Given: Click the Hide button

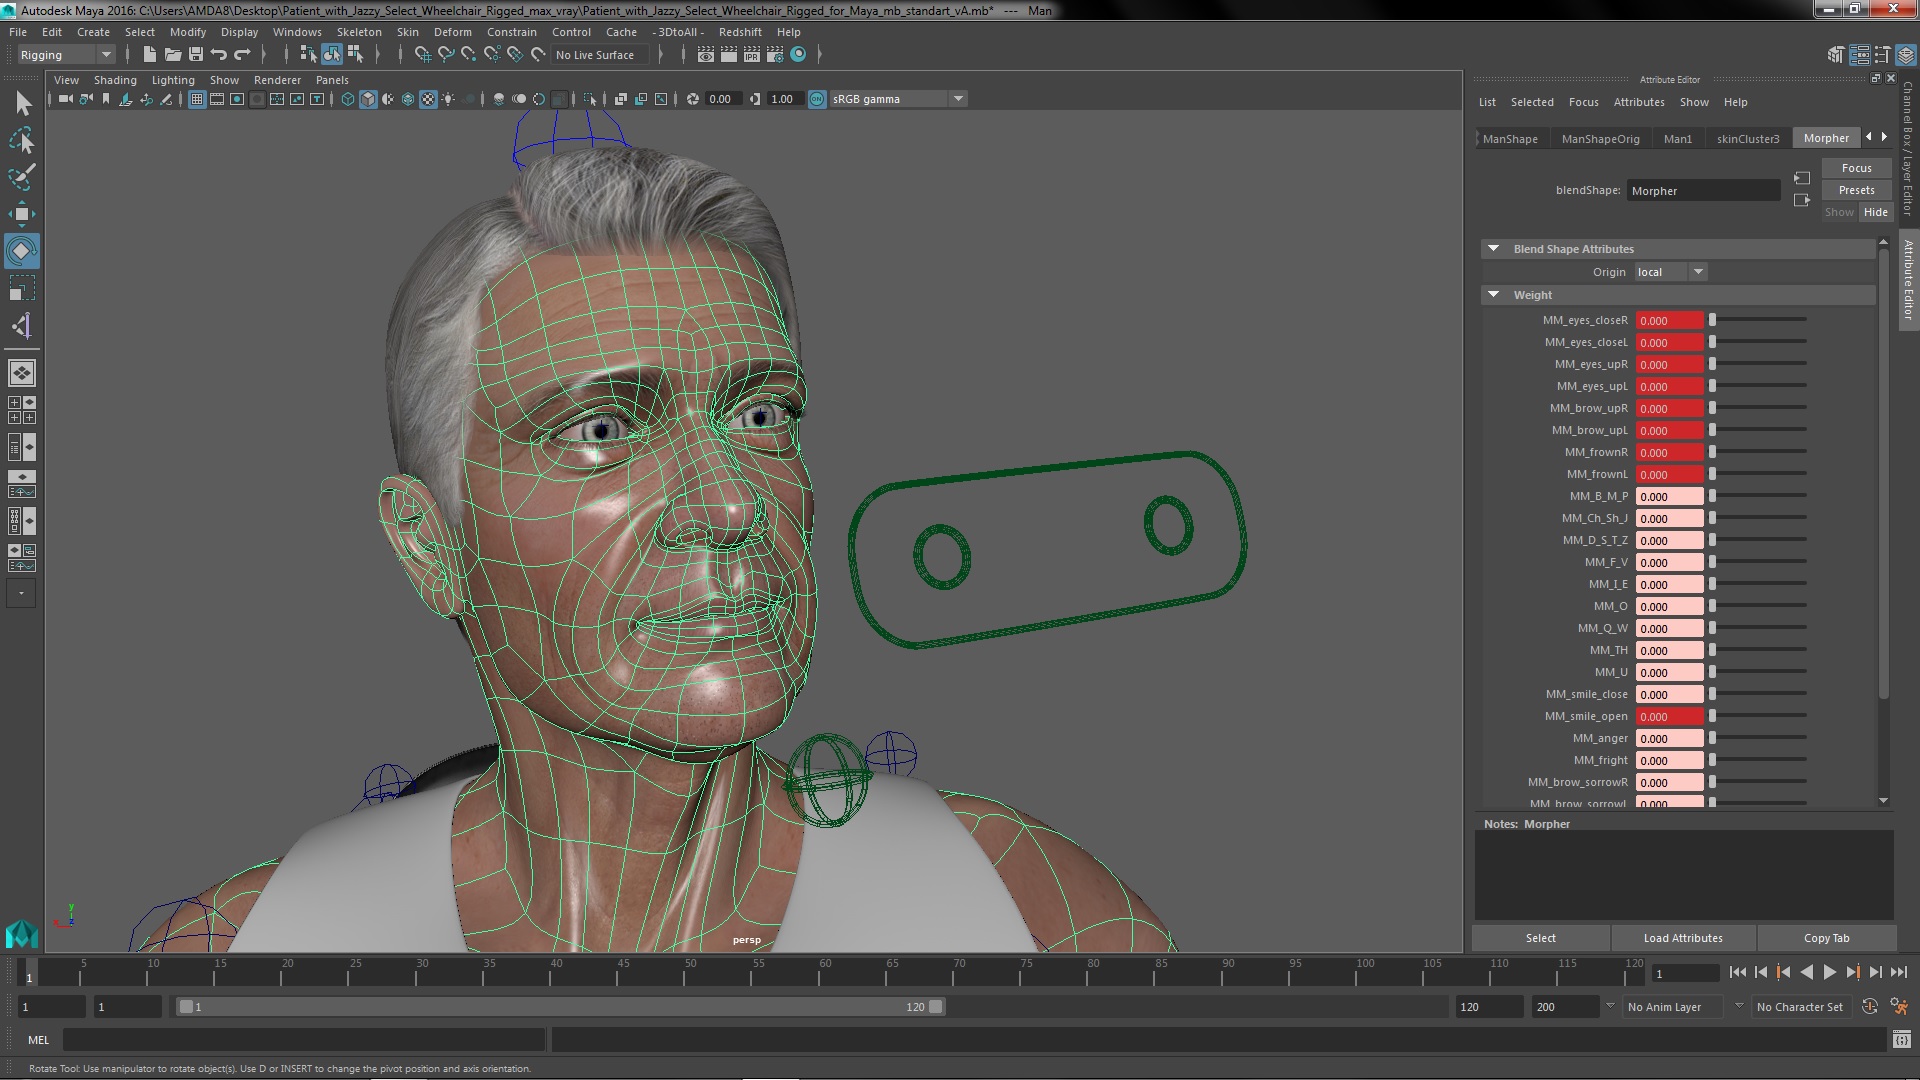Looking at the screenshot, I should 1875,212.
